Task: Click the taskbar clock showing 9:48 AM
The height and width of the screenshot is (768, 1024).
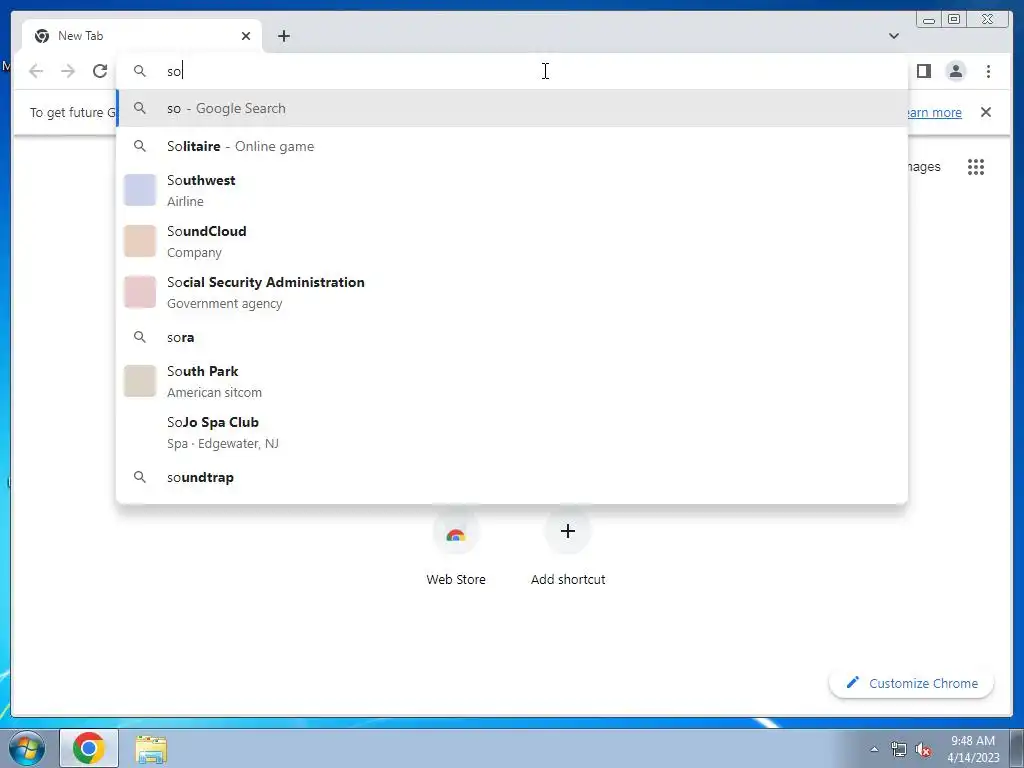Action: point(972,749)
